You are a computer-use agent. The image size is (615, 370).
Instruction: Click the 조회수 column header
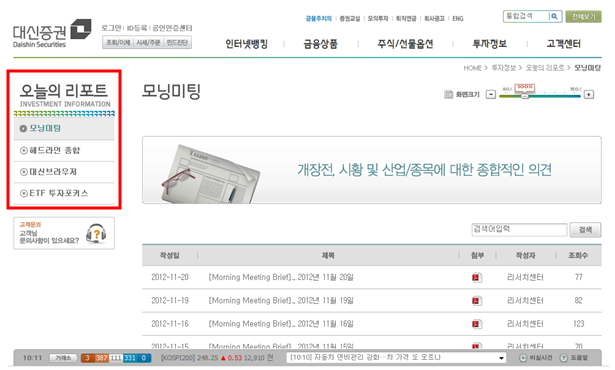(x=578, y=255)
